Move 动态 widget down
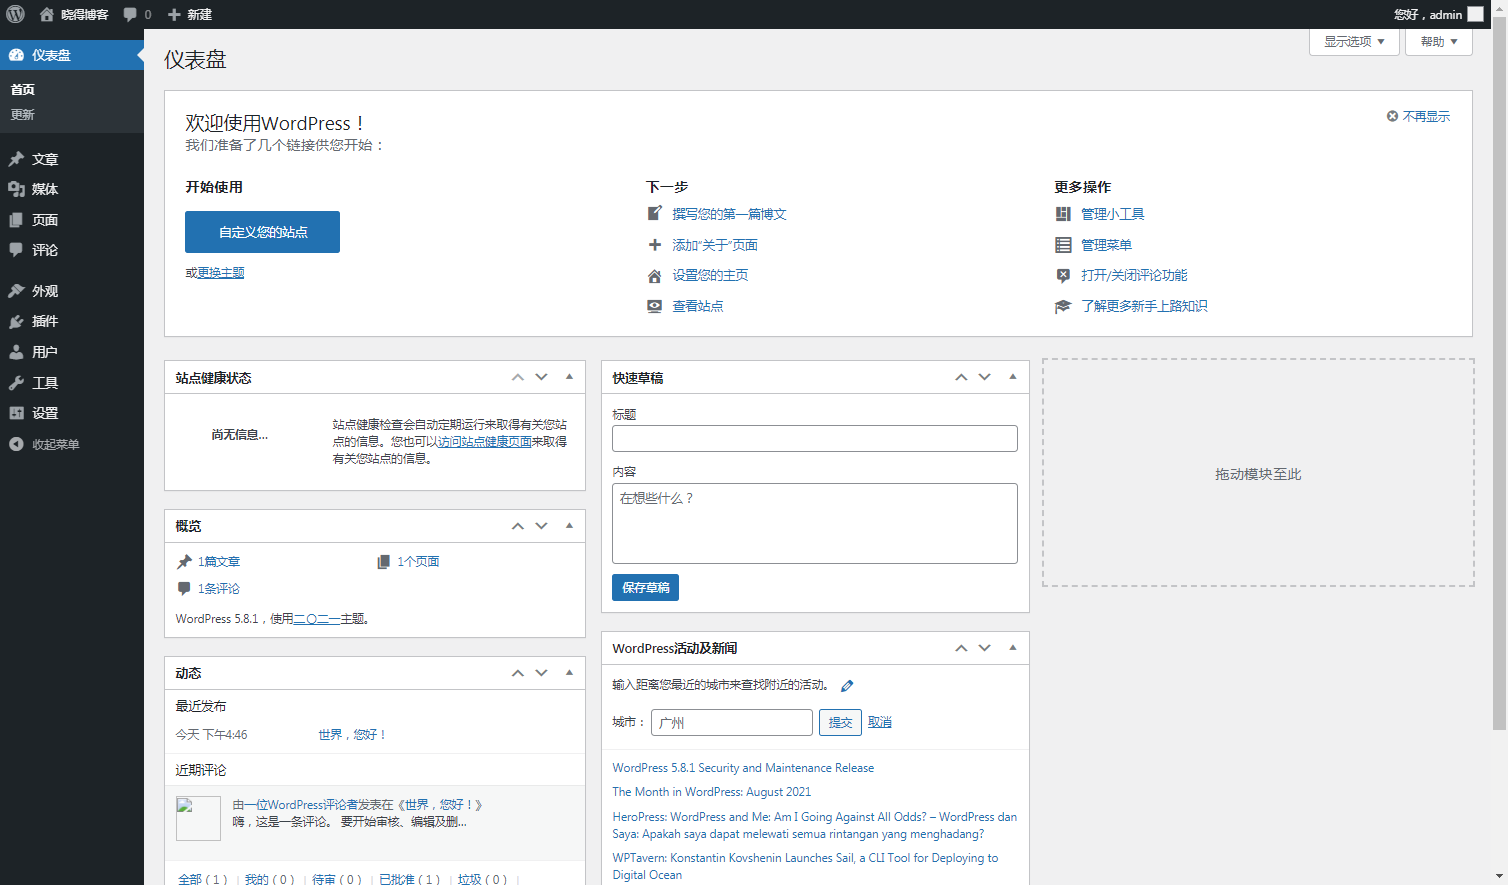 click(x=541, y=673)
